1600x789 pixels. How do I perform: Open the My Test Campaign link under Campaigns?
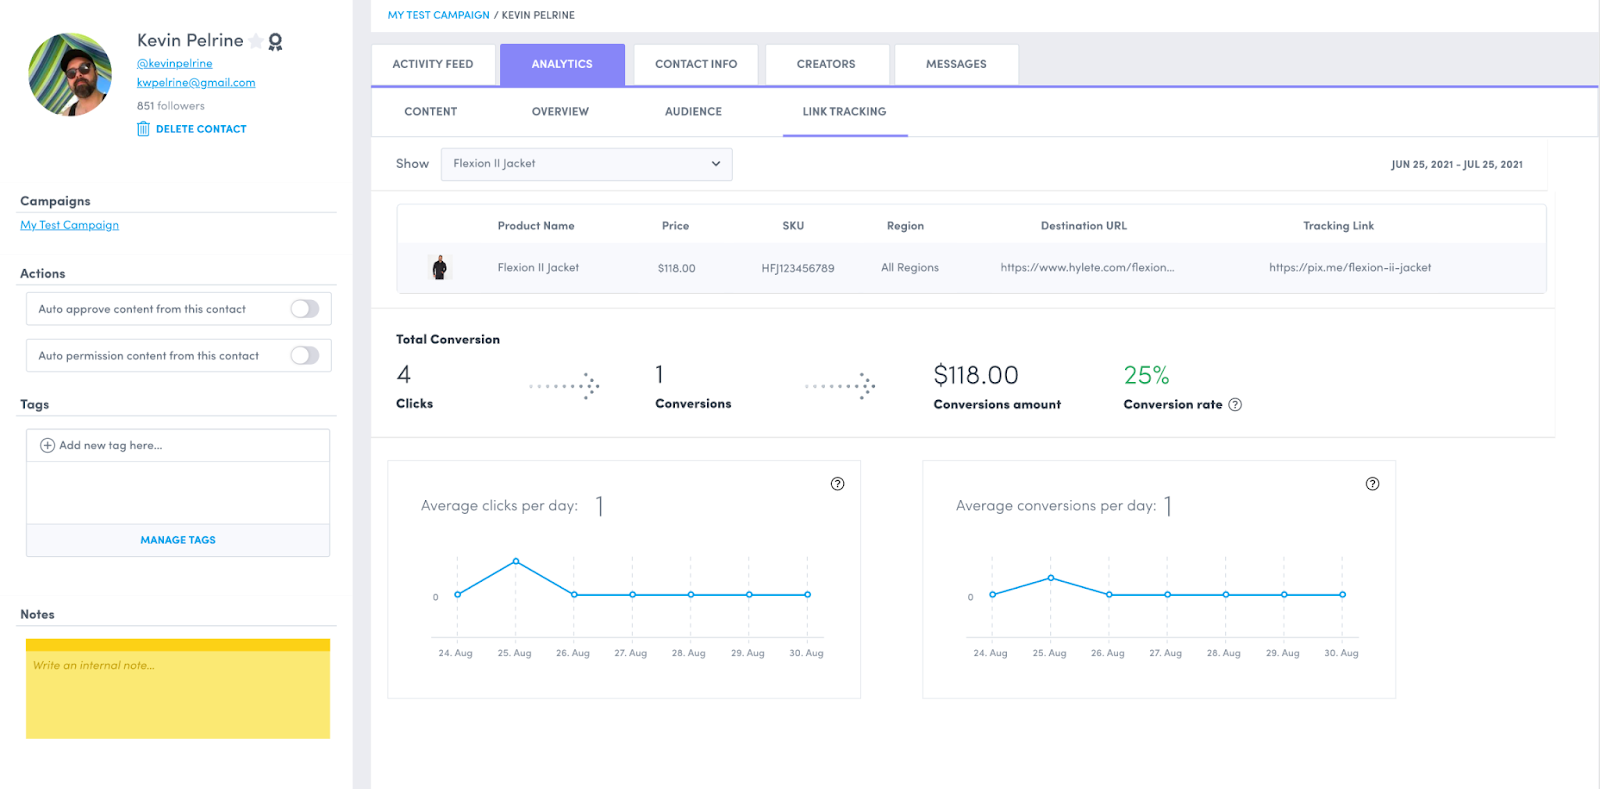point(69,225)
